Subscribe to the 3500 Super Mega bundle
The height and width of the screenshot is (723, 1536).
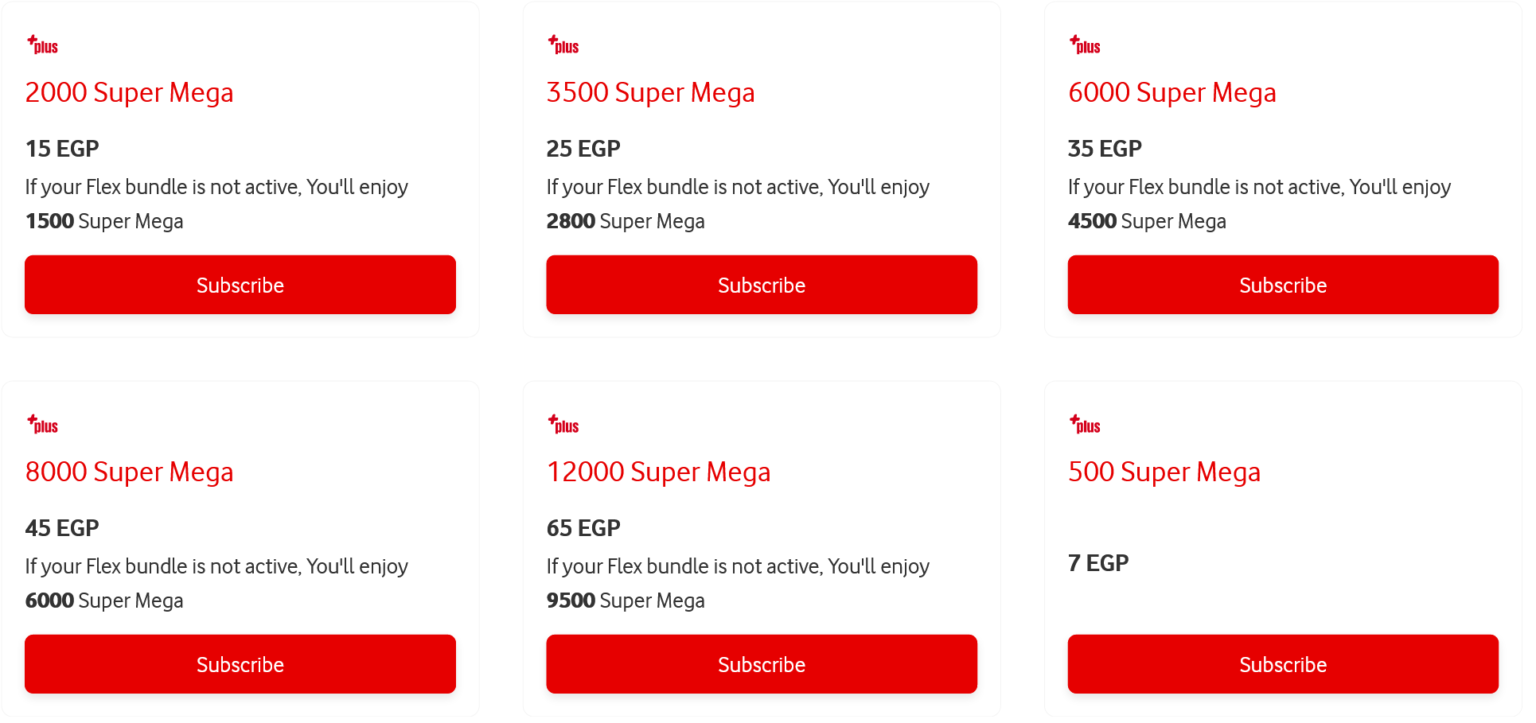point(761,284)
